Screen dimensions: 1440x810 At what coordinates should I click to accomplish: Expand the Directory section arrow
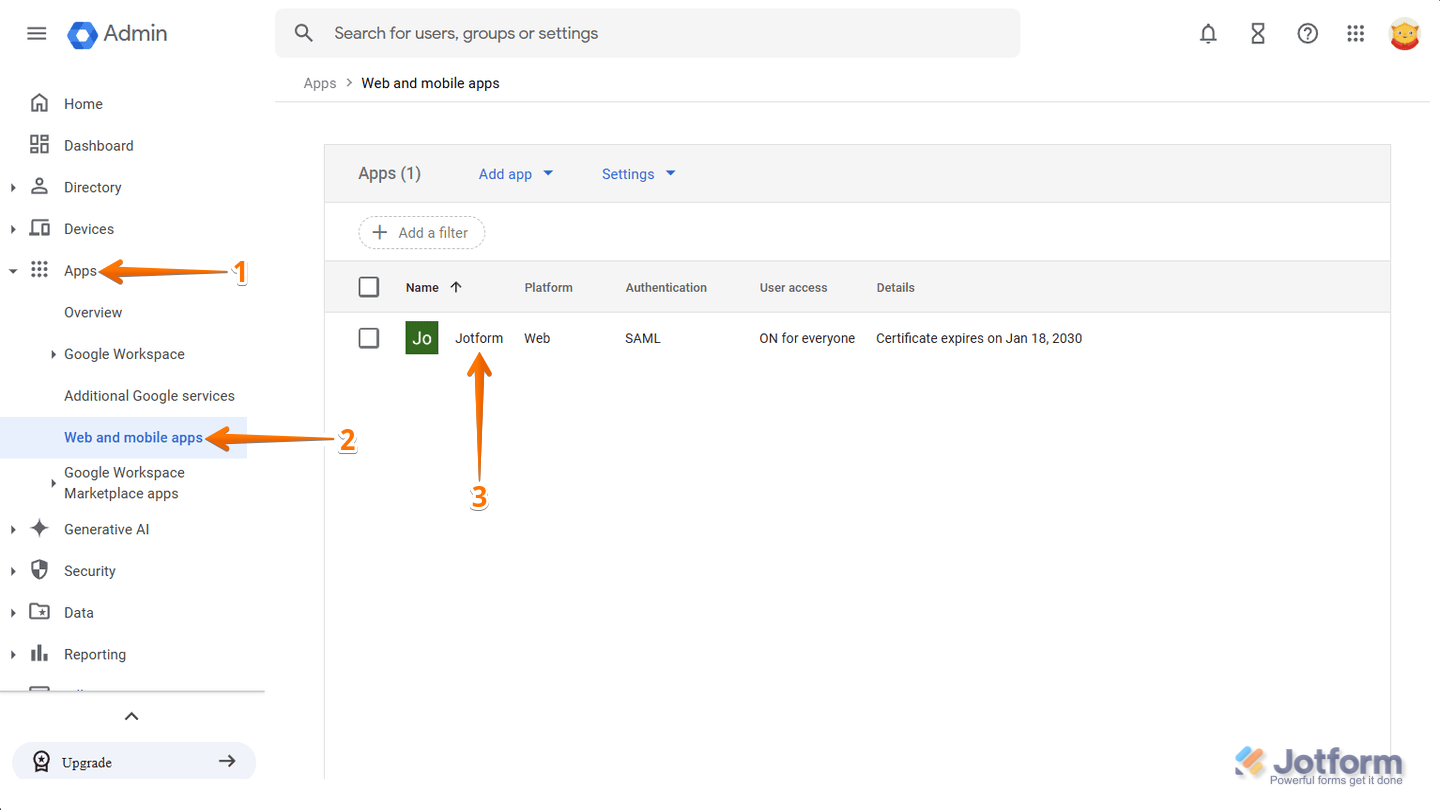pyautogui.click(x=13, y=188)
